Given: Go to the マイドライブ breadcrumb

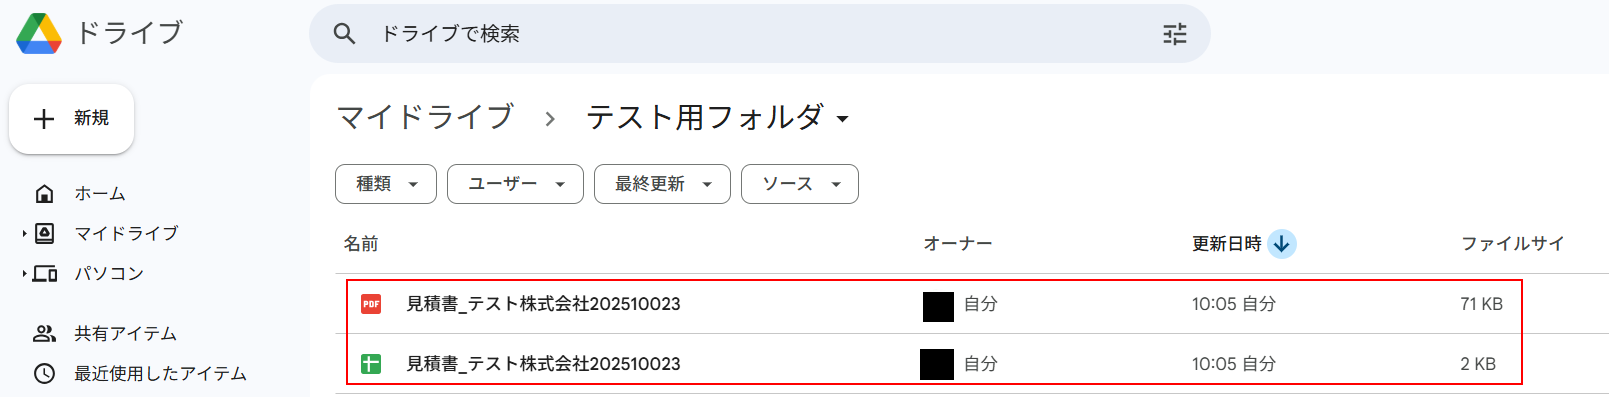Looking at the screenshot, I should point(425,118).
